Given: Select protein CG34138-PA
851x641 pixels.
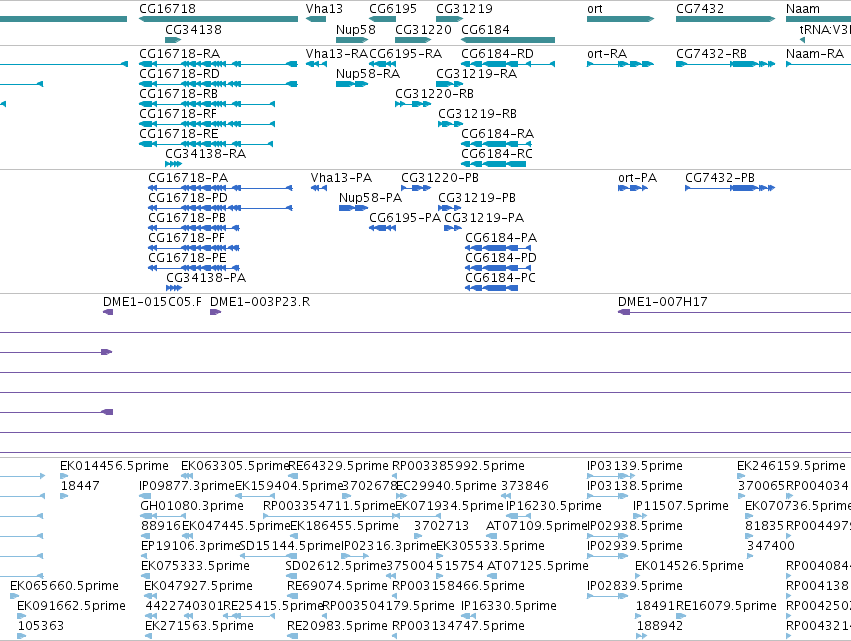Looking at the screenshot, I should [x=206, y=278].
